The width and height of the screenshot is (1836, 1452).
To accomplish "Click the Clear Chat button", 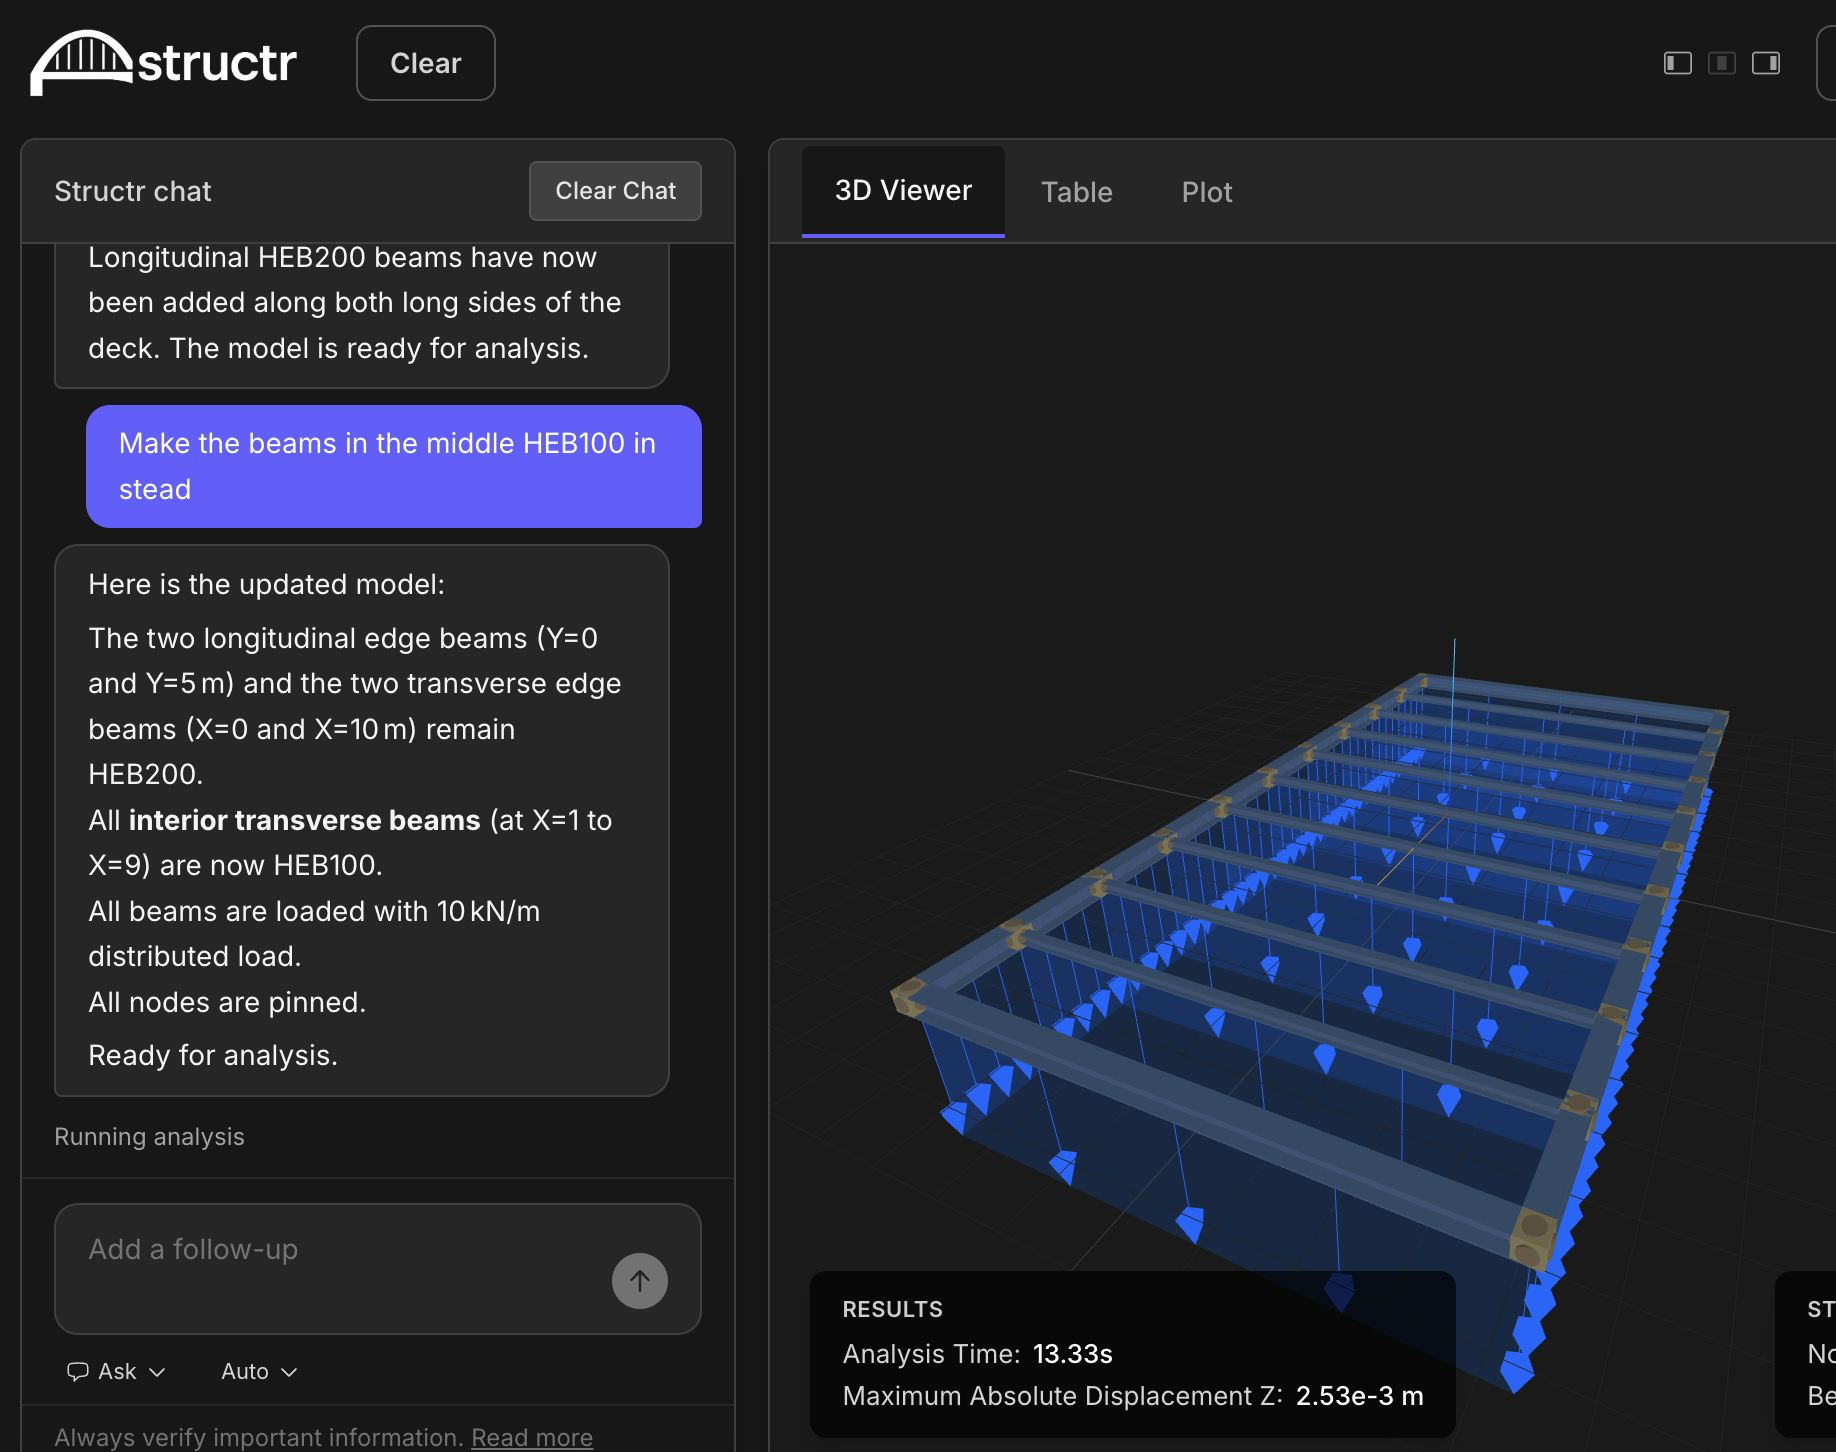I will (x=615, y=190).
